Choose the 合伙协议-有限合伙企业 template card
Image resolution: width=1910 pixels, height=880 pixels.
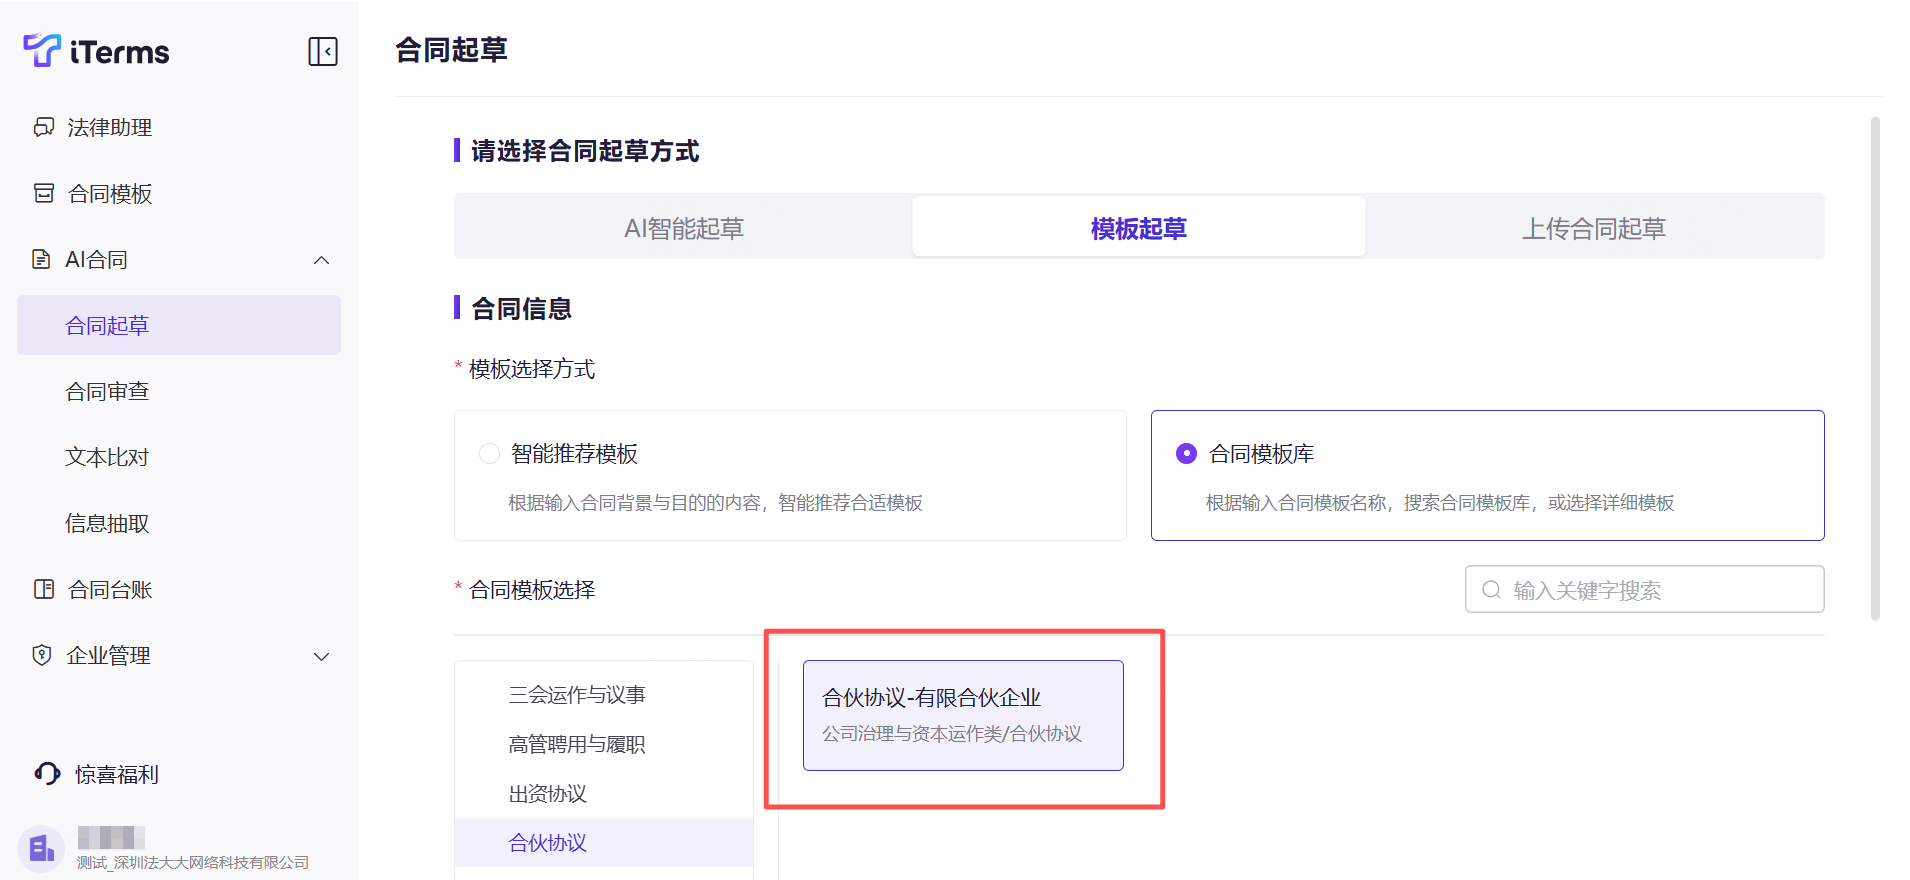962,714
